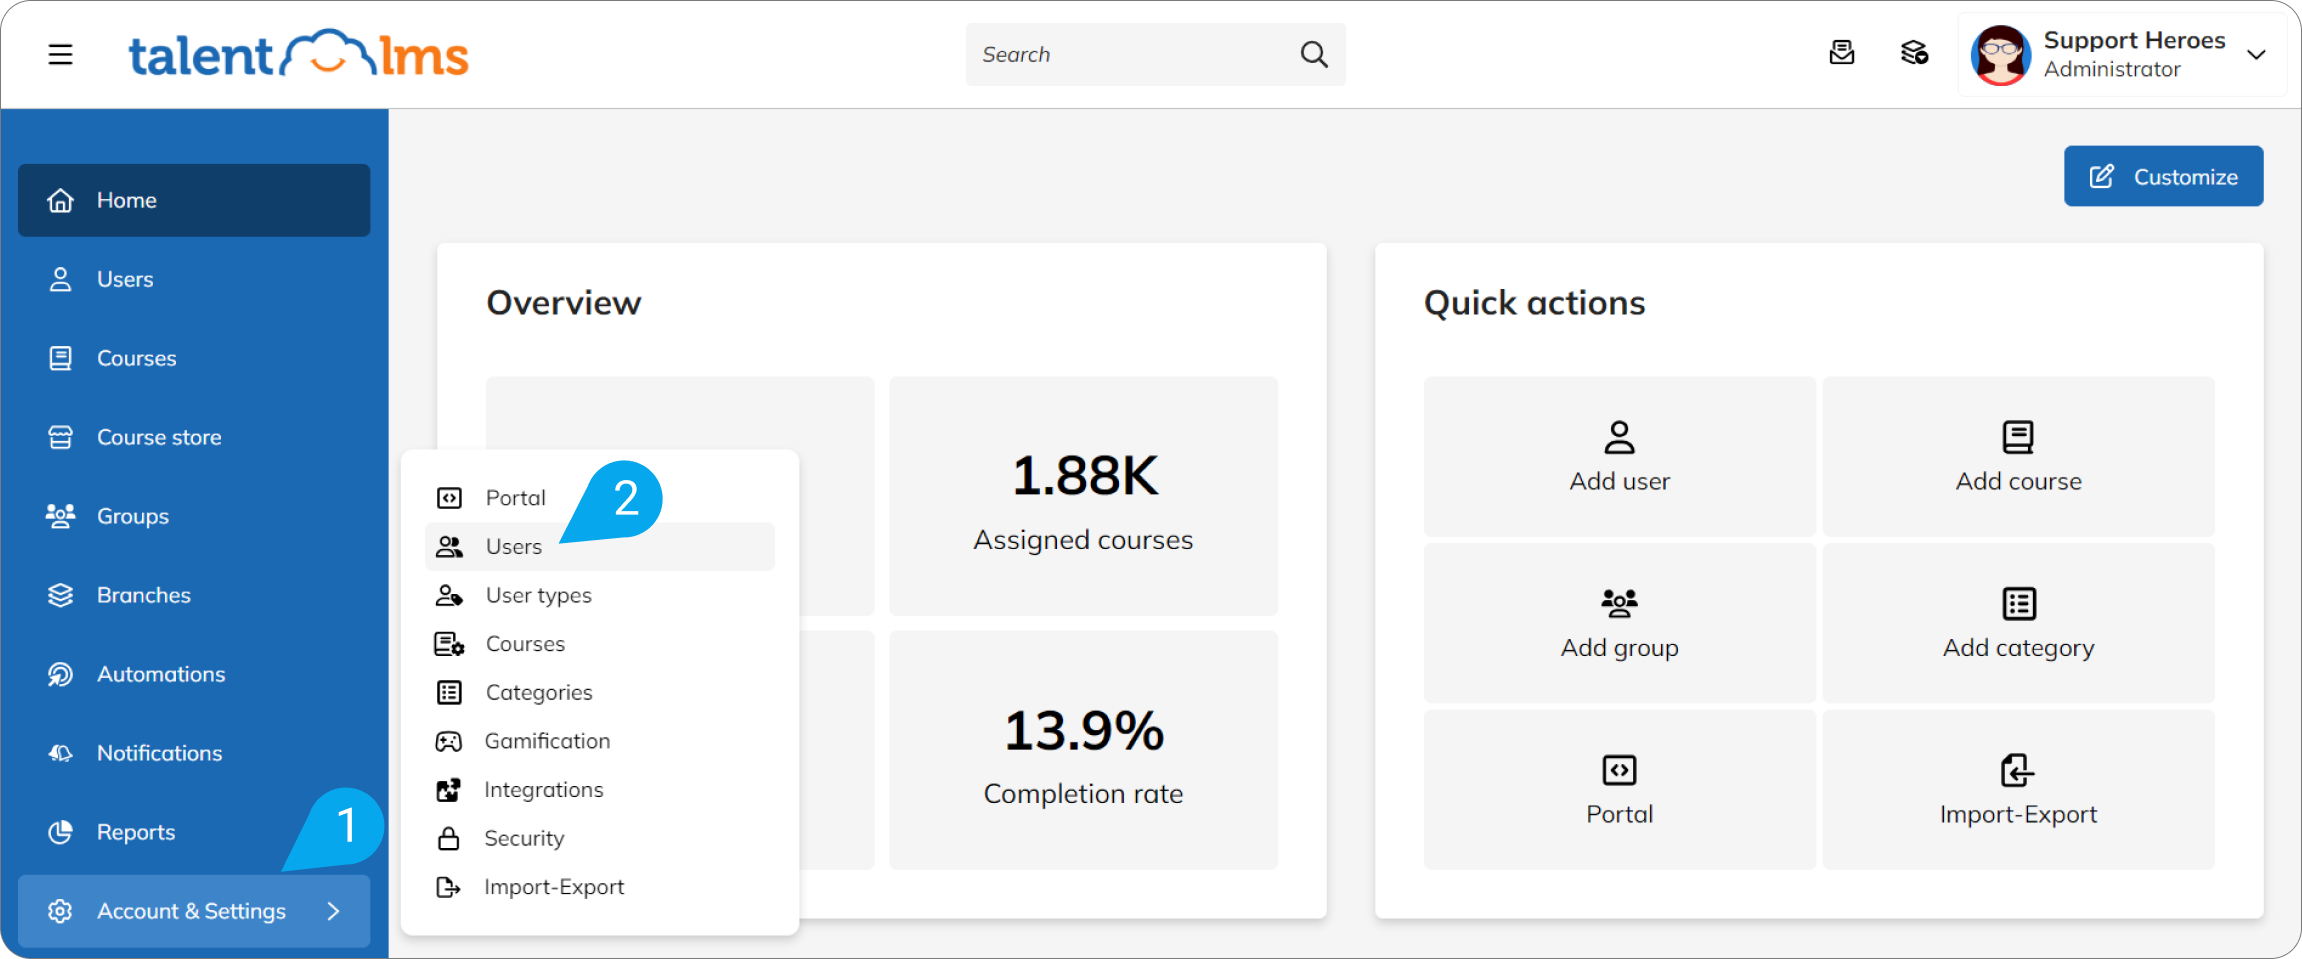
Task: Click the search magnifier icon
Action: click(x=1313, y=54)
